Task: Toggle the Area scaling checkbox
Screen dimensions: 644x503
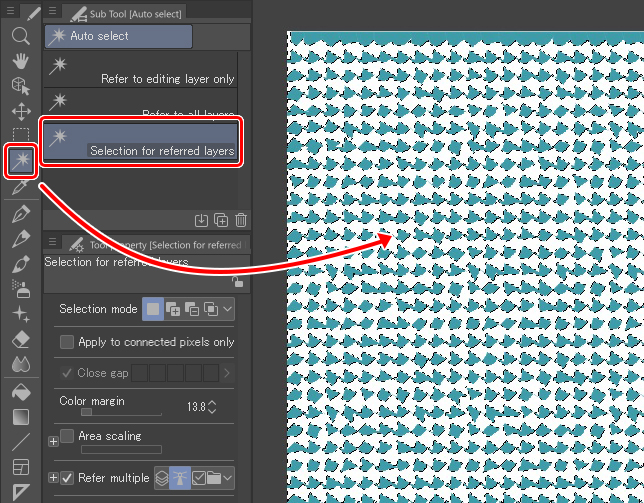Action: [x=68, y=436]
